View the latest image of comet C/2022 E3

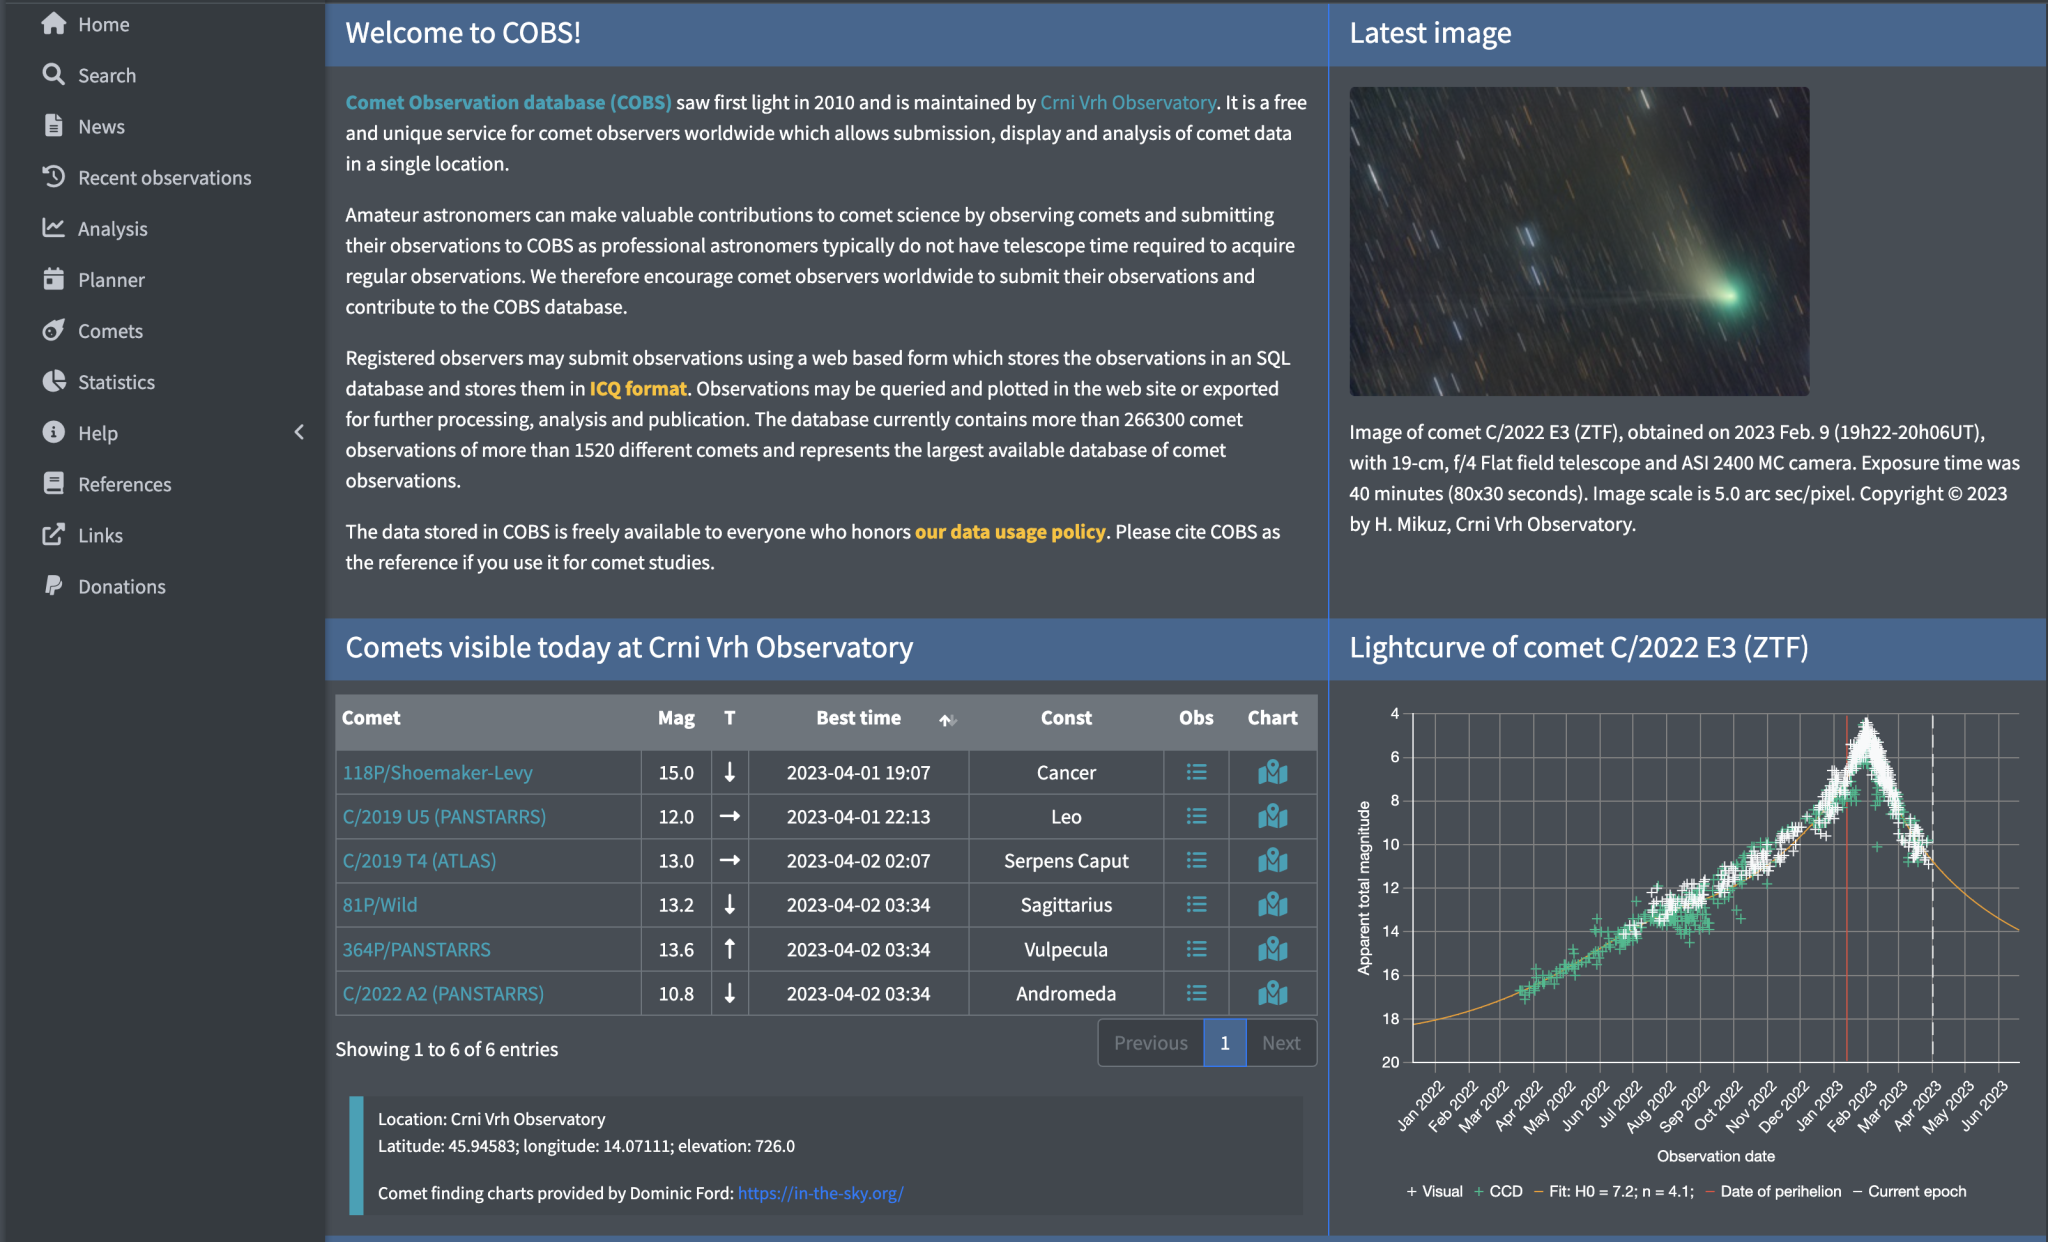[x=1580, y=240]
